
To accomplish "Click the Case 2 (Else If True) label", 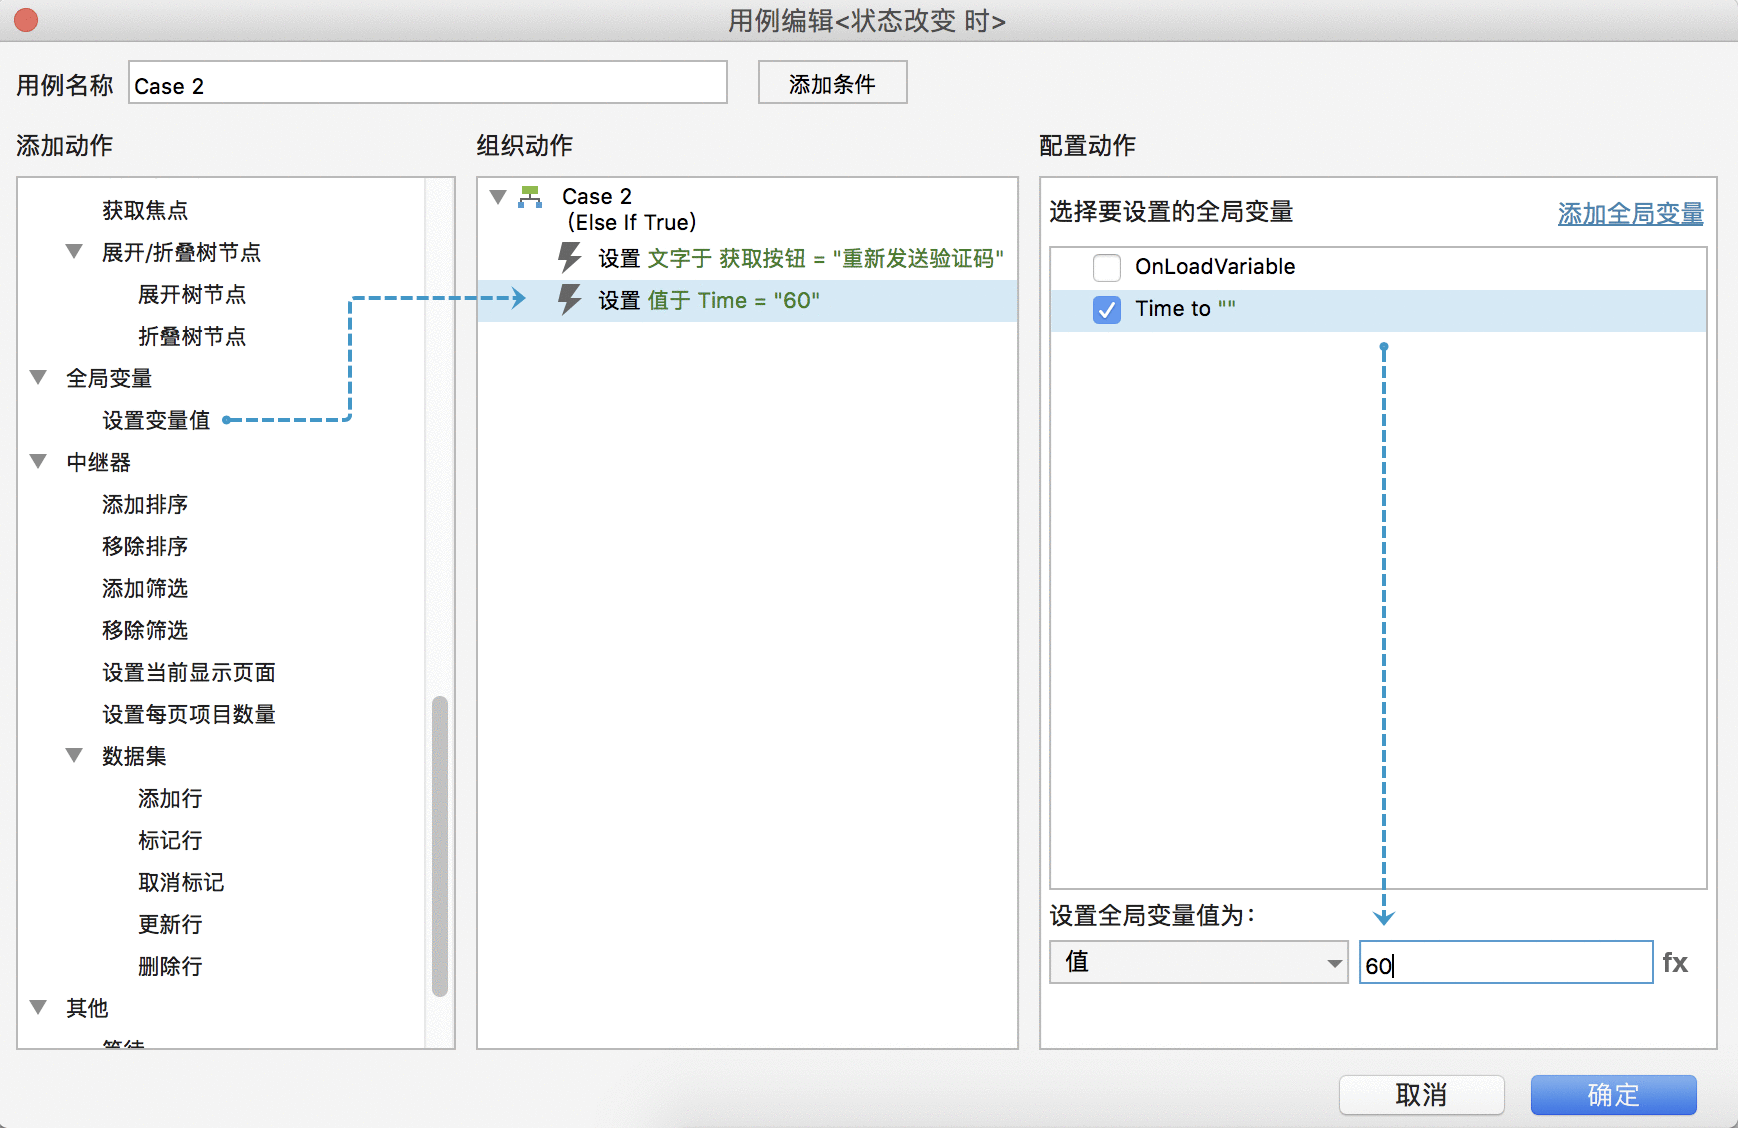I will pyautogui.click(x=630, y=209).
